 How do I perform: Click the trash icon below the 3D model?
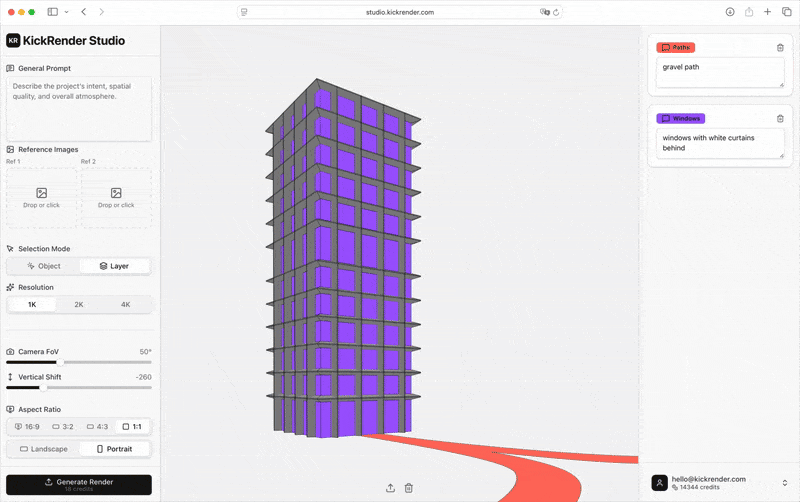coord(409,488)
